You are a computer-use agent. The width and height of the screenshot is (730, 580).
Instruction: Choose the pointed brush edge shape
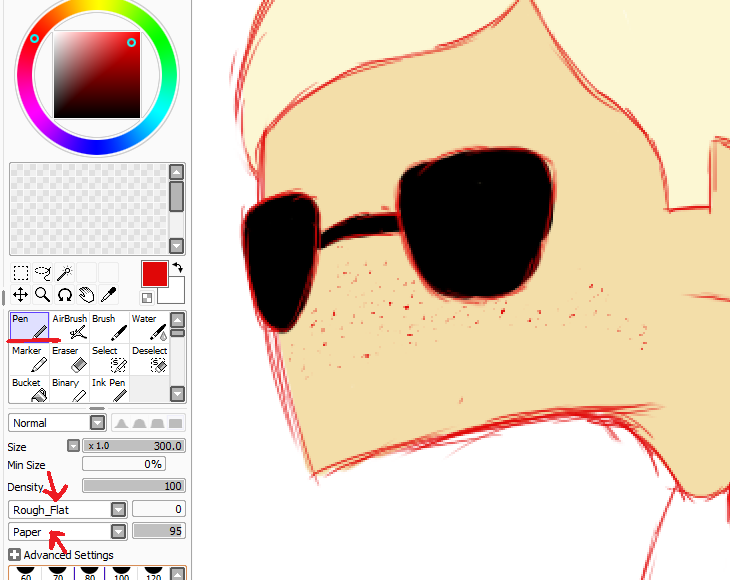tap(122, 423)
